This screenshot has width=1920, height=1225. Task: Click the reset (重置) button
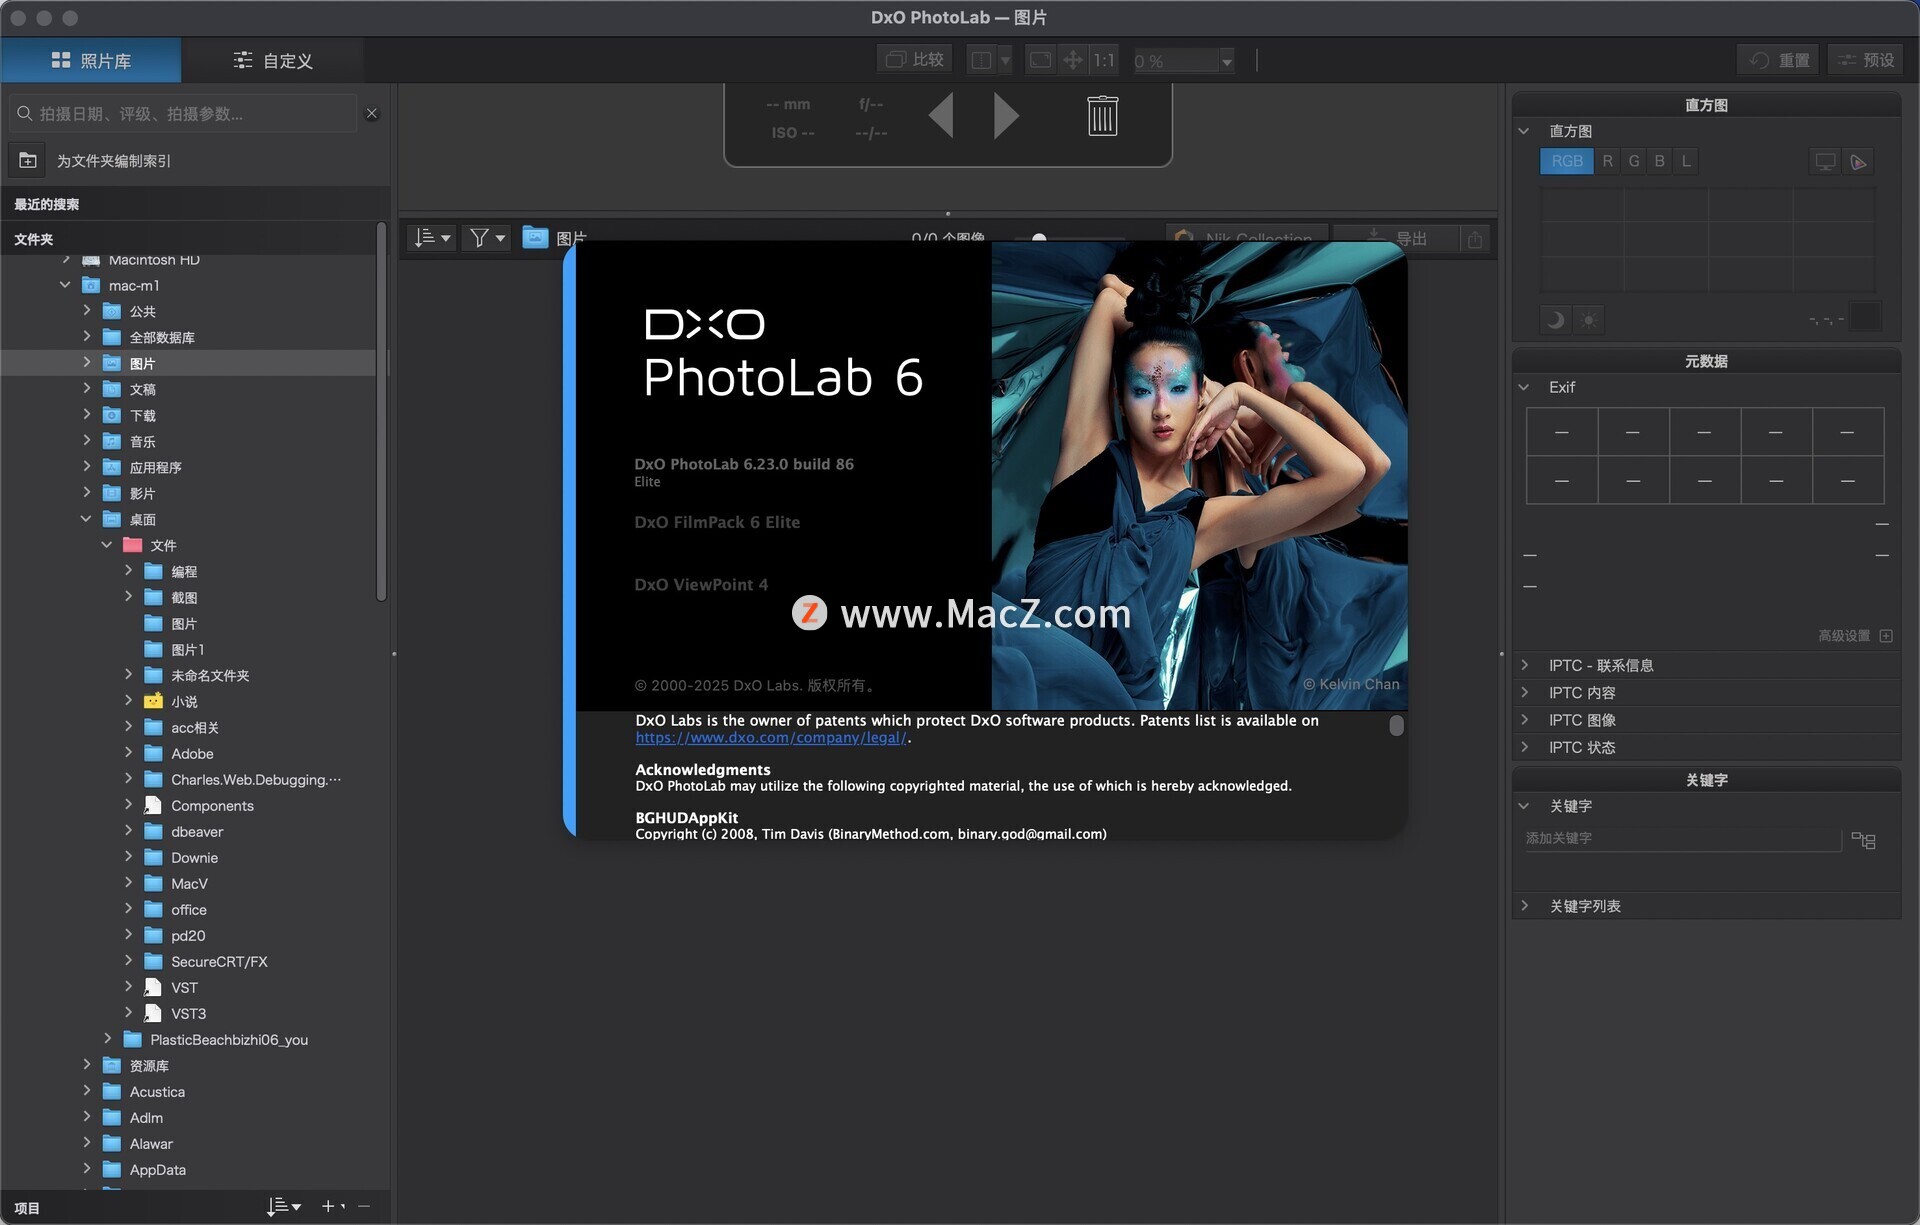tap(1778, 60)
